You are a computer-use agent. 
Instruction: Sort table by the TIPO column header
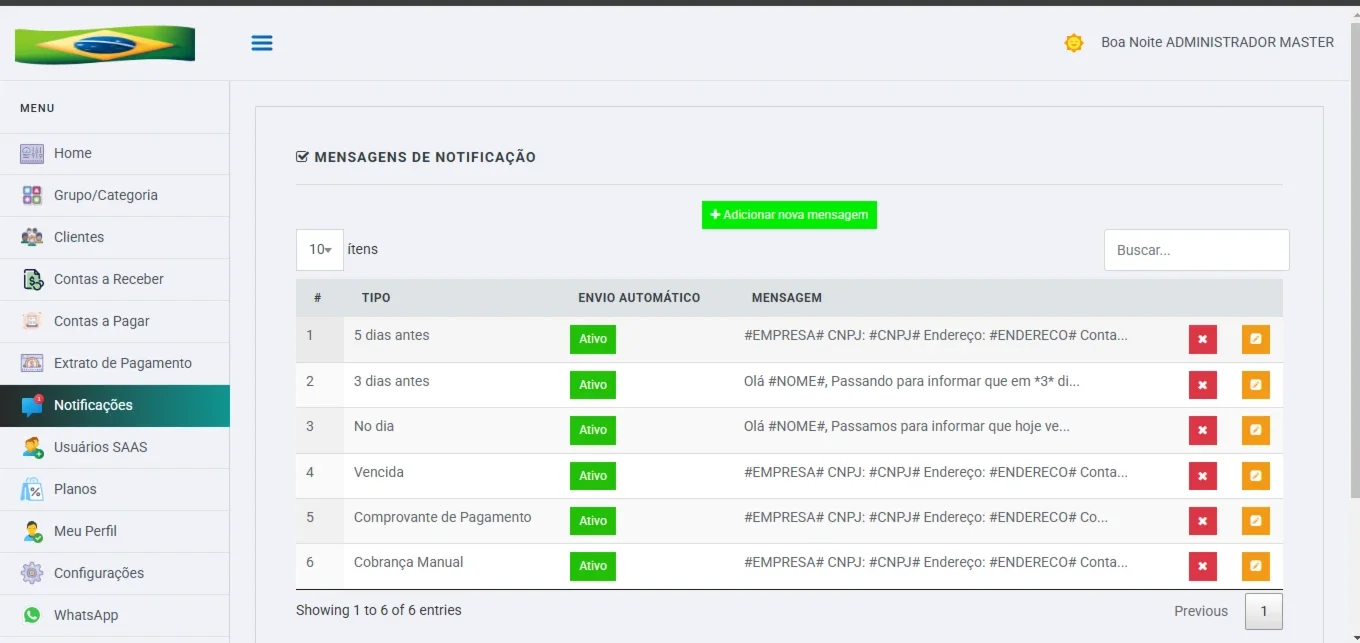(x=376, y=298)
